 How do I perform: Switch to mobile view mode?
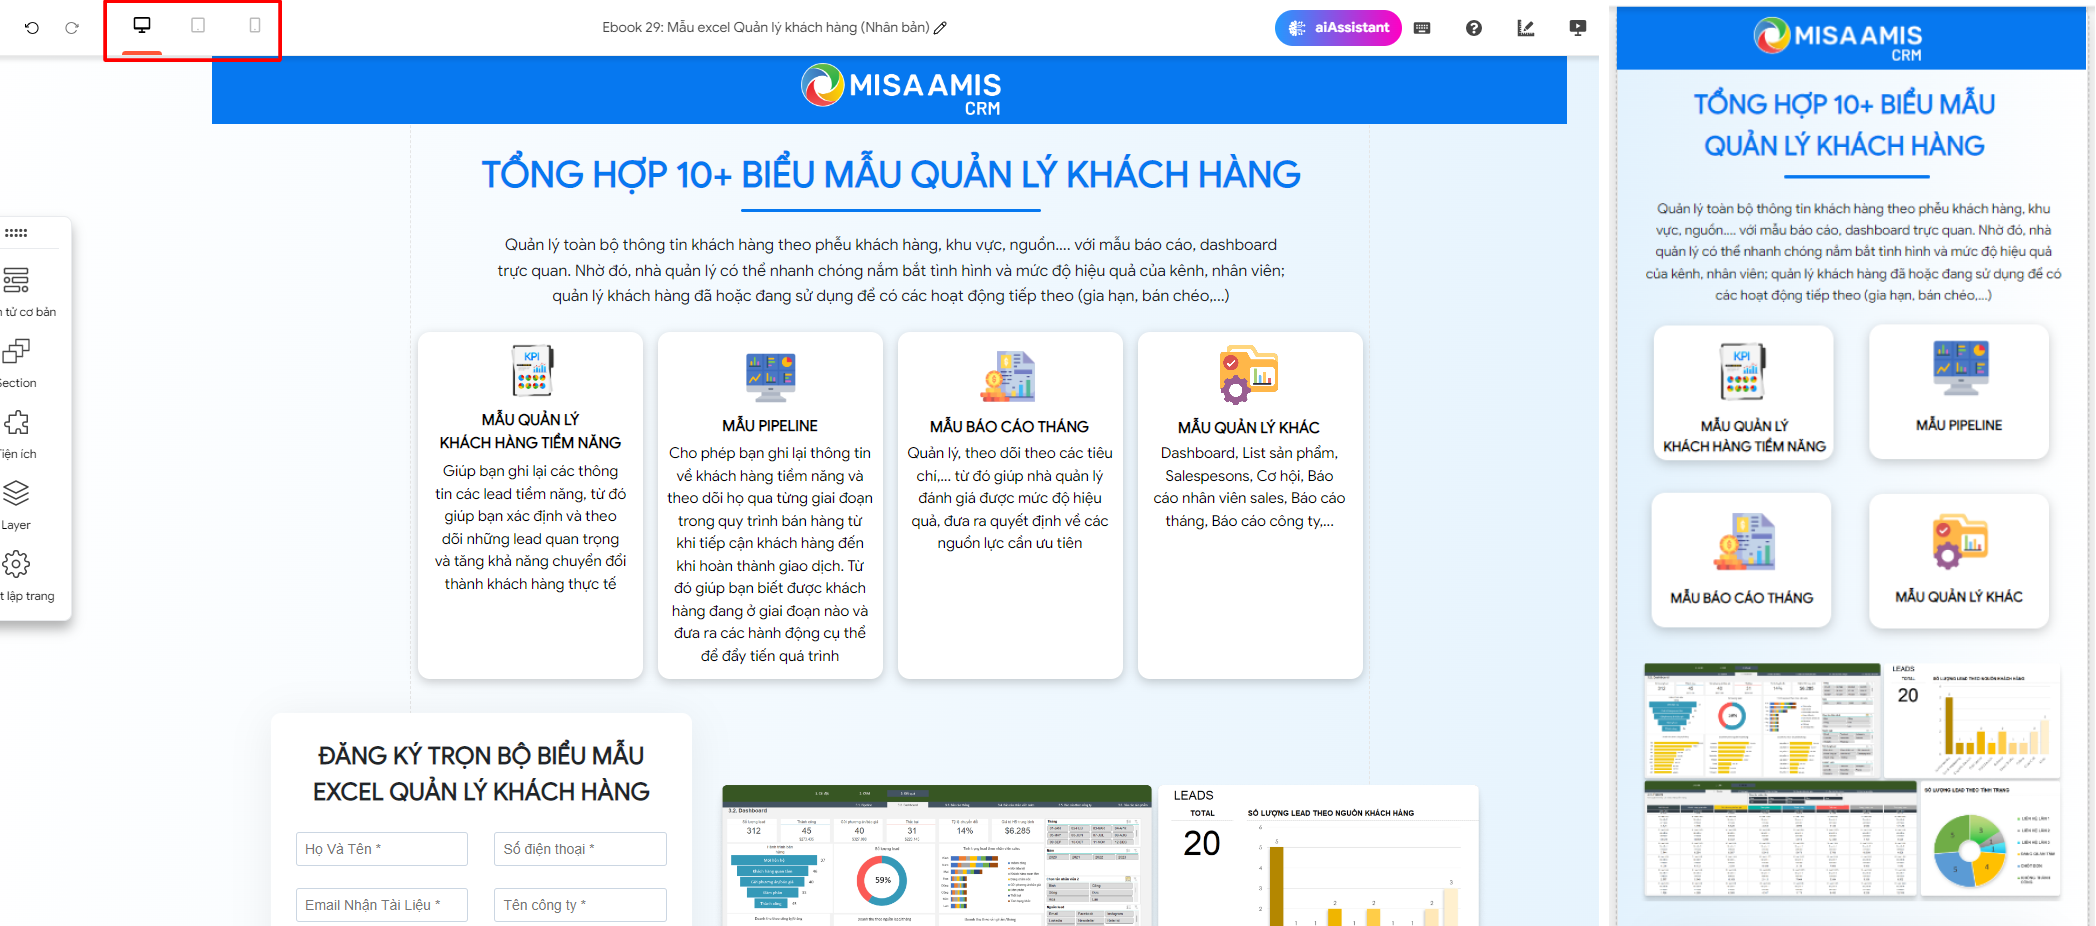tap(255, 25)
